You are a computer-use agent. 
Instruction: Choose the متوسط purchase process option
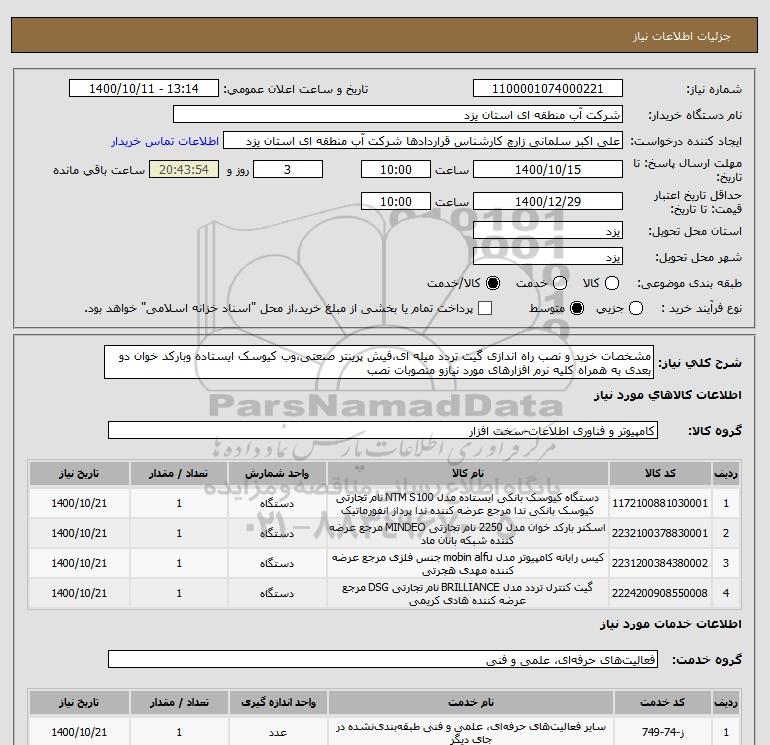point(577,308)
